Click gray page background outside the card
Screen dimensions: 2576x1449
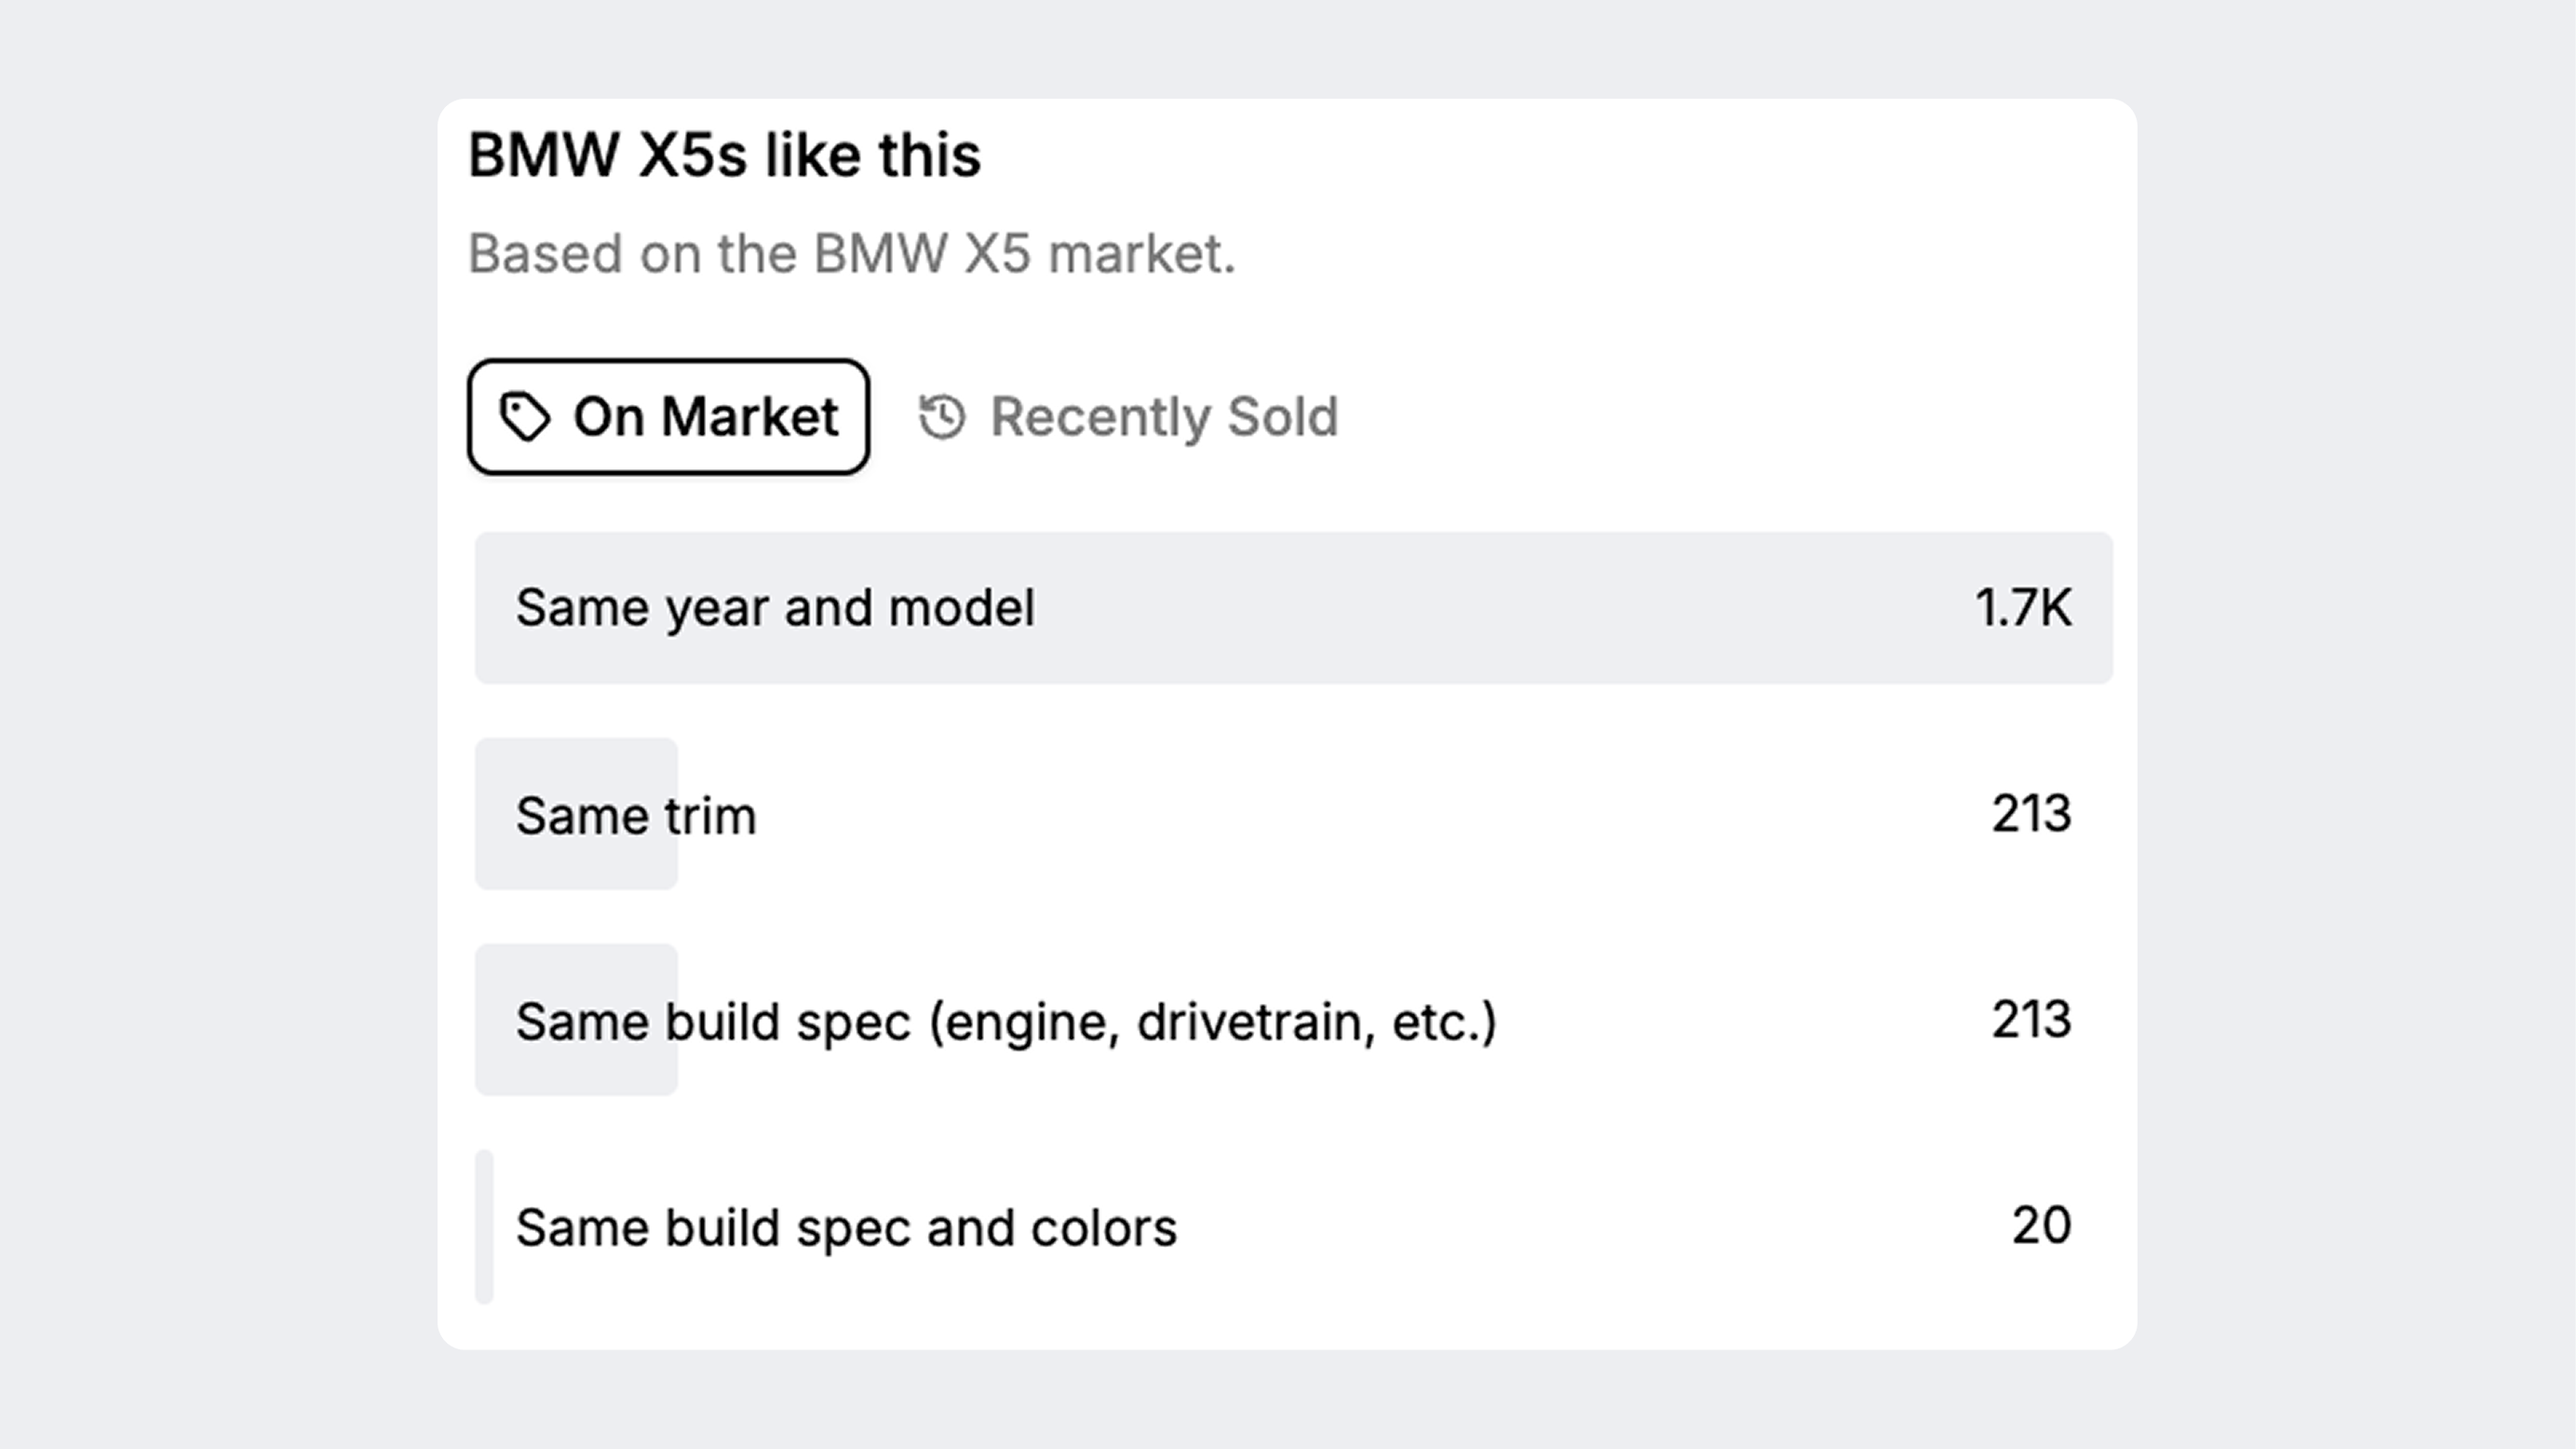[x=220, y=700]
